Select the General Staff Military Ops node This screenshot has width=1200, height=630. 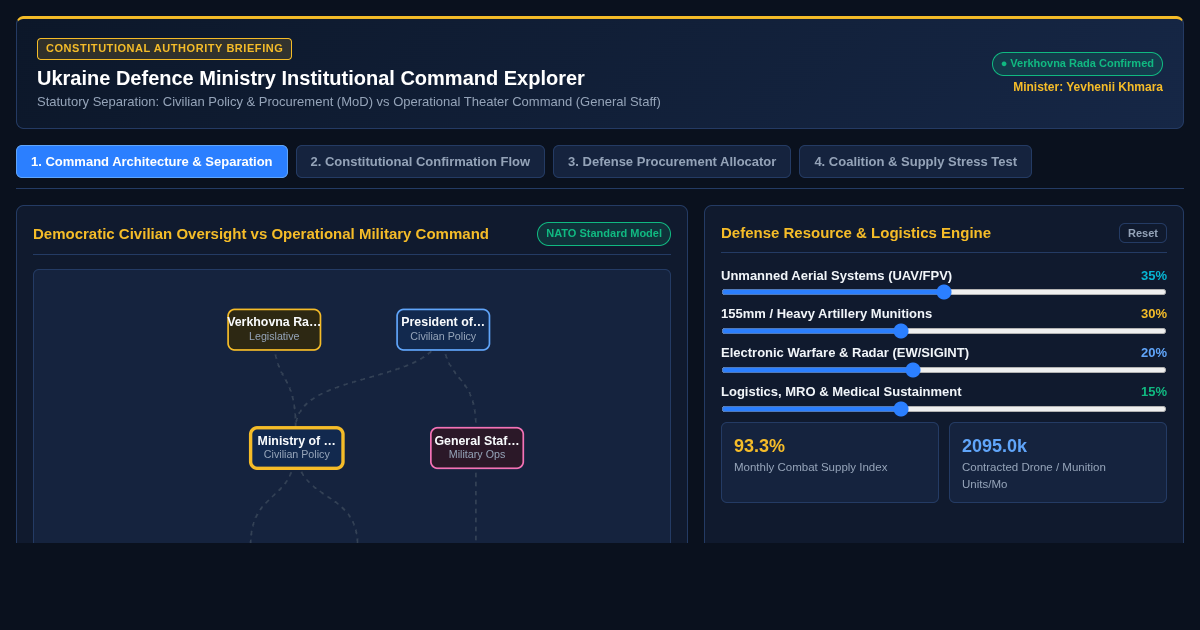(x=477, y=448)
